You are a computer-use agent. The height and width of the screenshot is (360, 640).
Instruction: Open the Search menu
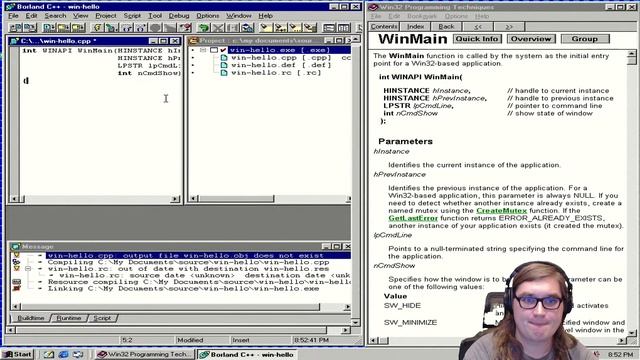(x=55, y=16)
